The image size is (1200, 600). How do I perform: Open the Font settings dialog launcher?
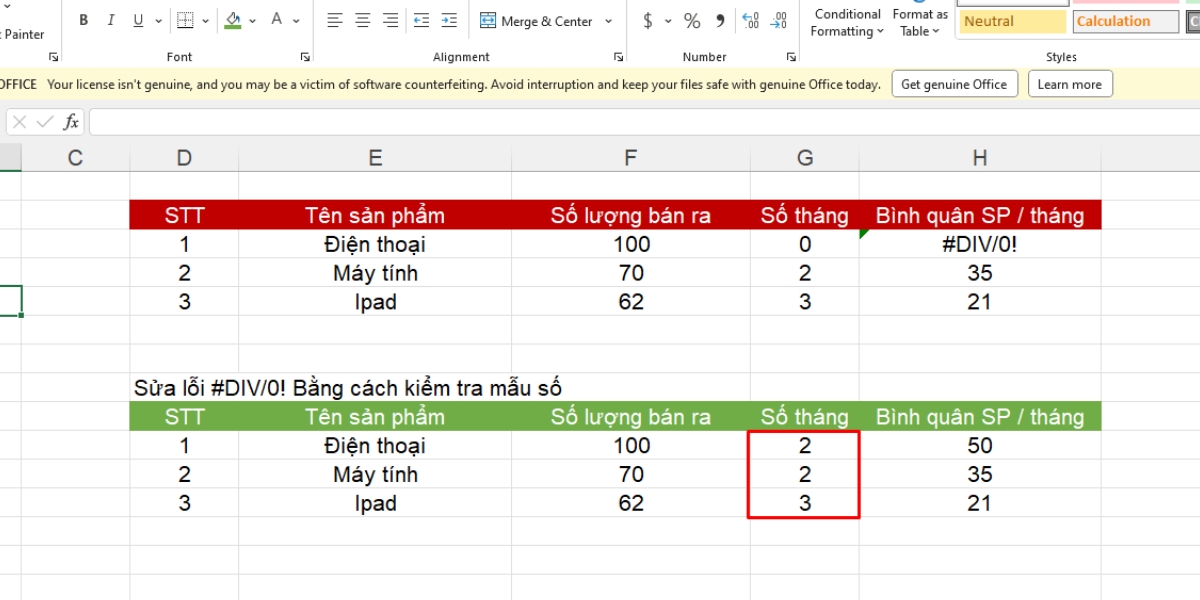tap(305, 57)
